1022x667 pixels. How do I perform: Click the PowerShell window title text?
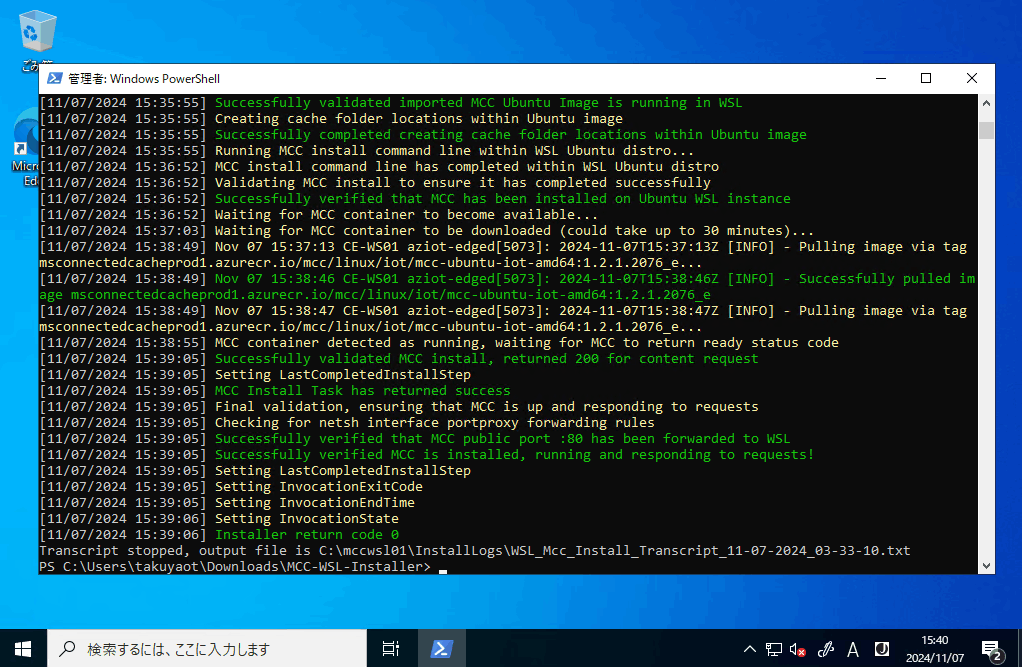click(144, 79)
